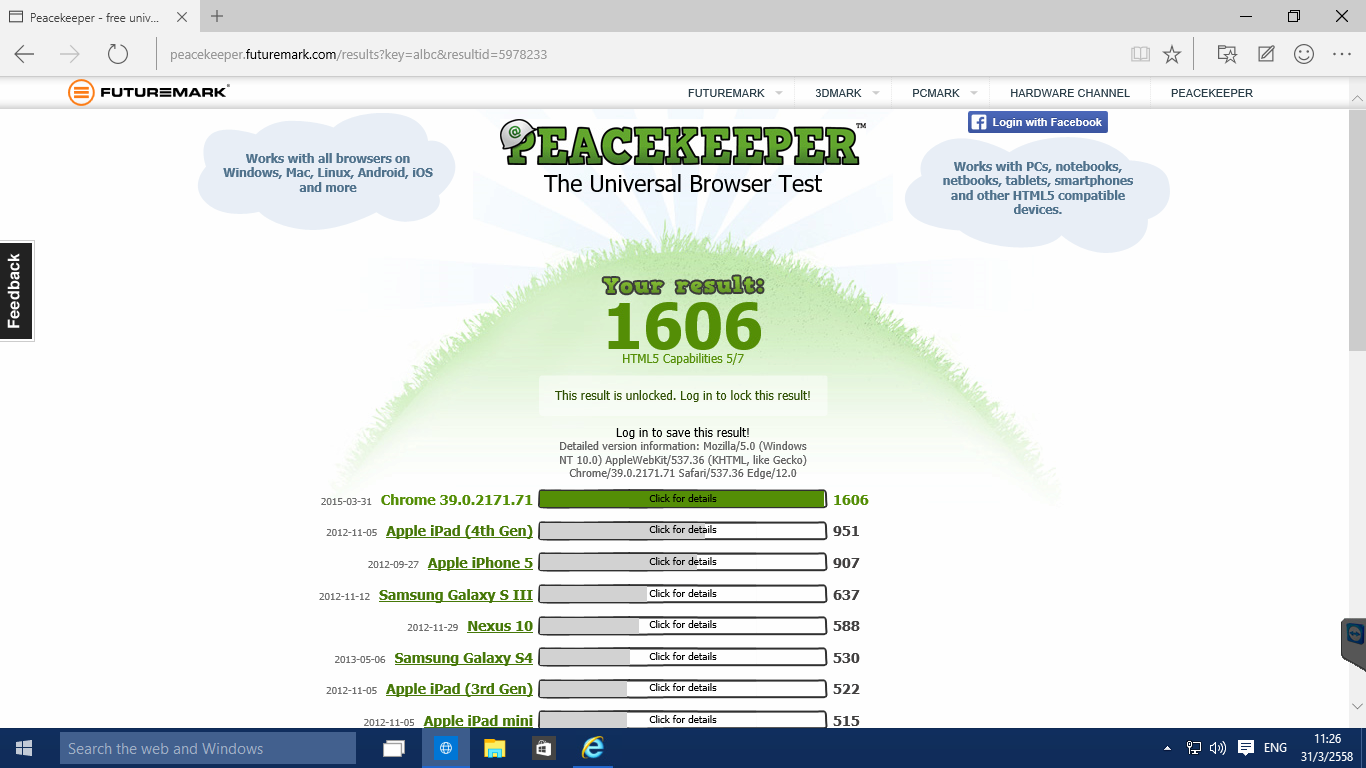The width and height of the screenshot is (1366, 768).
Task: Send feedback smiley icon
Action: tap(1304, 54)
